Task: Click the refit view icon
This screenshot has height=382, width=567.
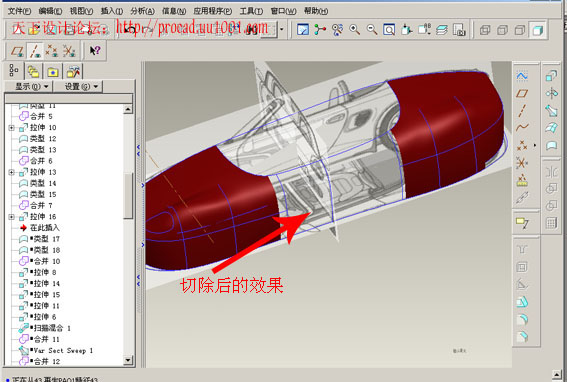Action: pos(389,30)
